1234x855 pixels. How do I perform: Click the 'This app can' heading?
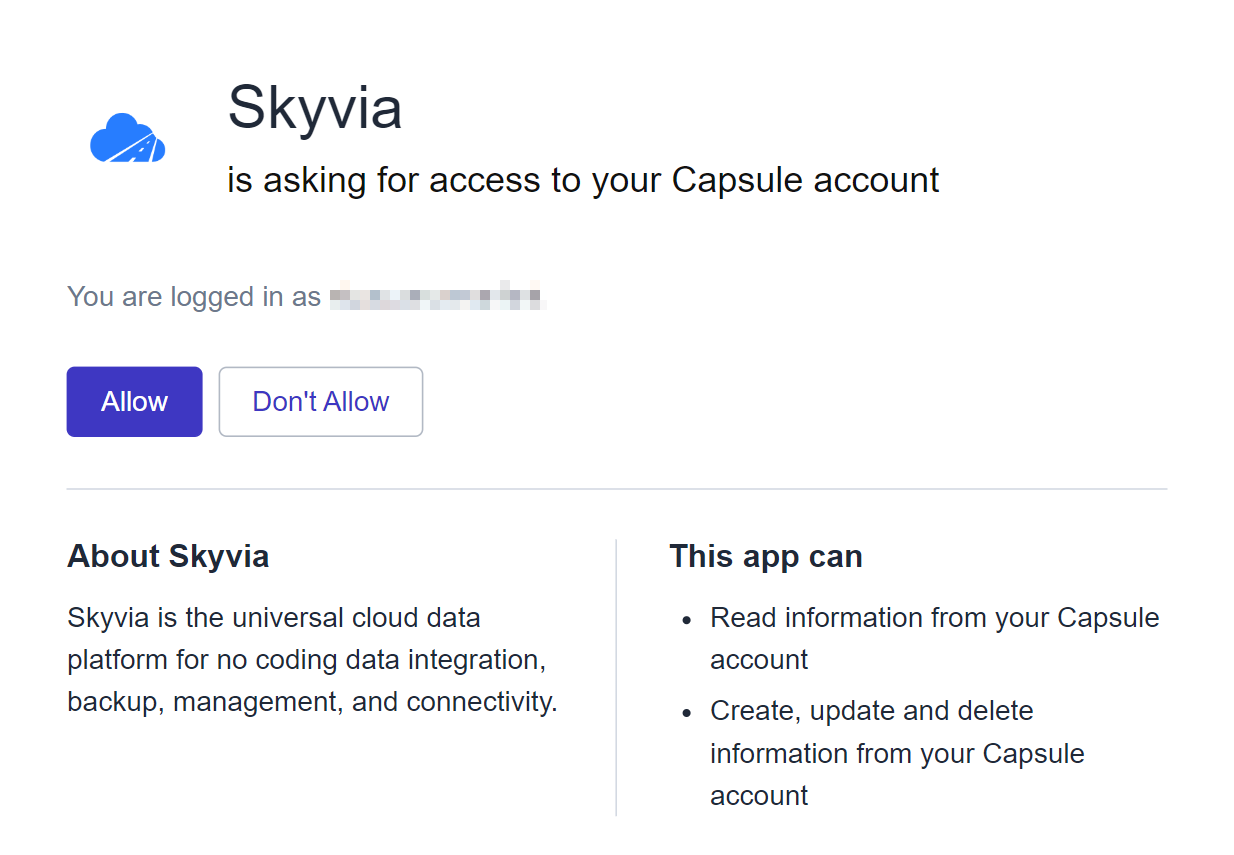click(766, 556)
